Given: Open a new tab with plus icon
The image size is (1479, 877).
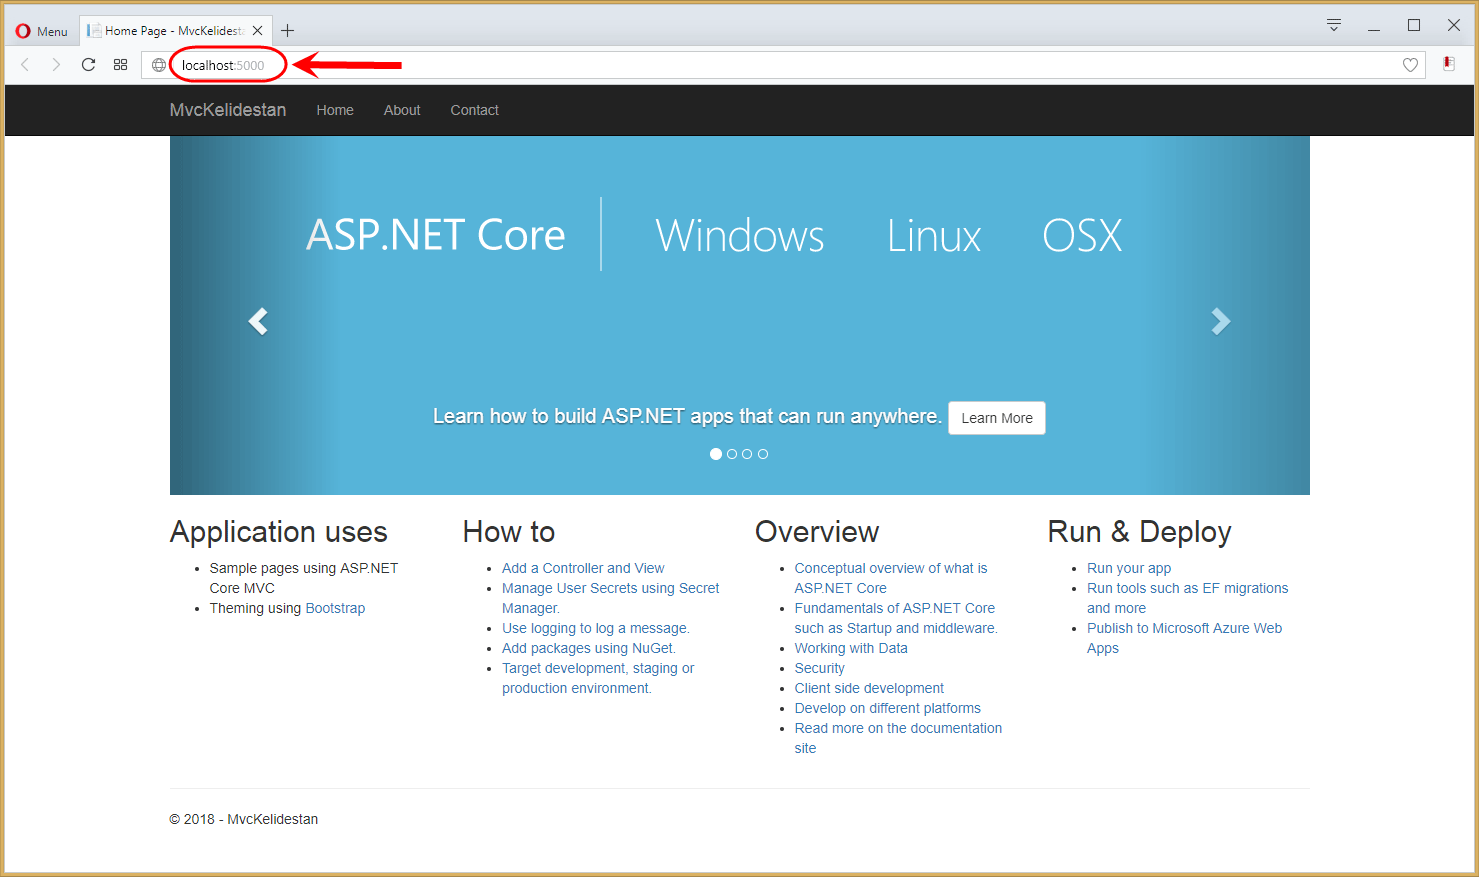Looking at the screenshot, I should click(288, 31).
